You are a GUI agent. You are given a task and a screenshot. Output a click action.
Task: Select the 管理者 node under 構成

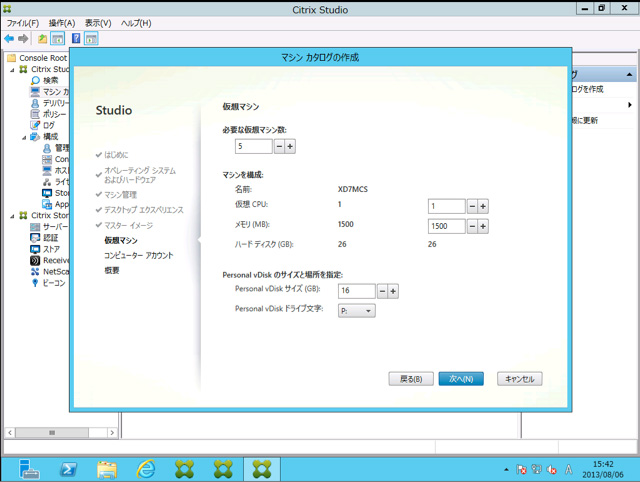pos(56,148)
